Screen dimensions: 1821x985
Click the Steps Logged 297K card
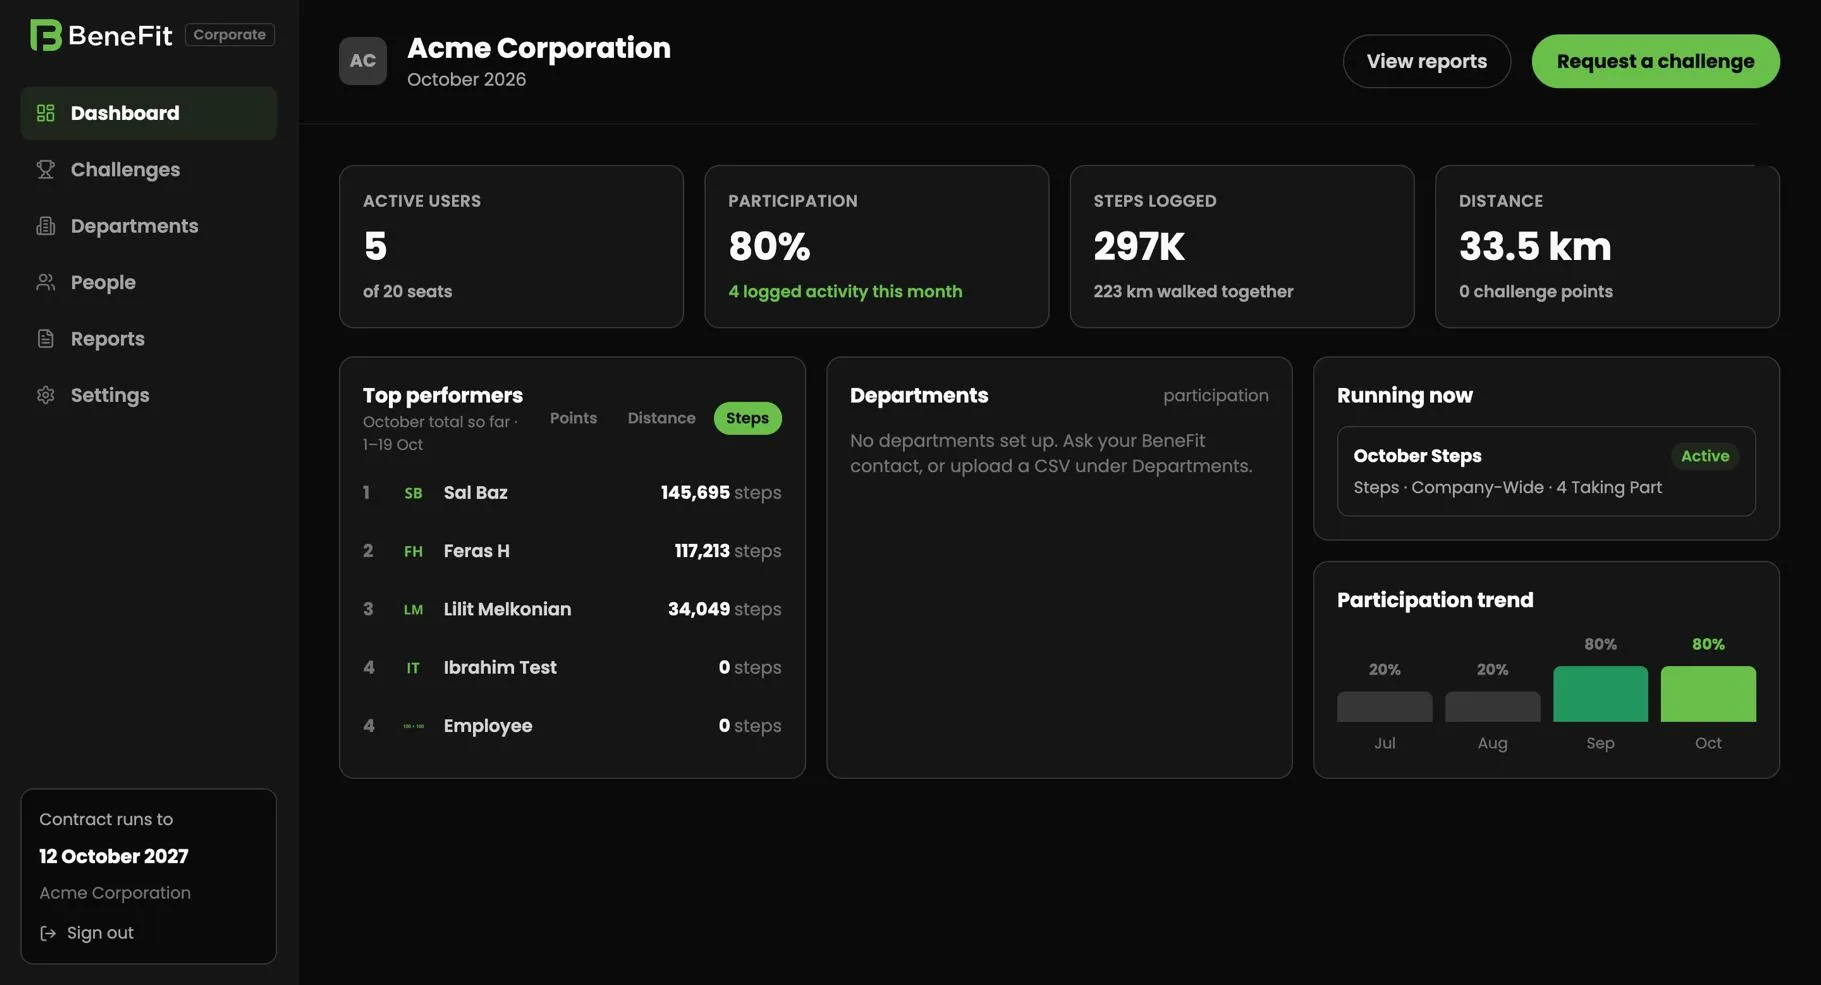pos(1242,246)
